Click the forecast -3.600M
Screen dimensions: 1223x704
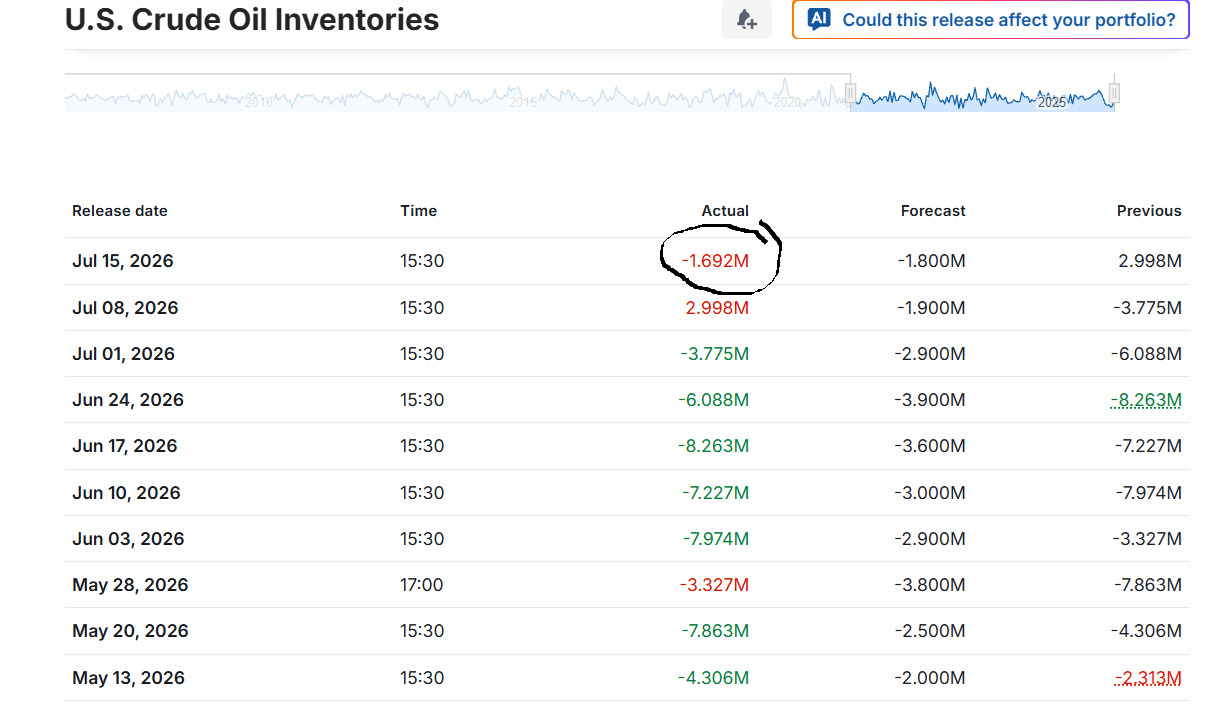930,446
